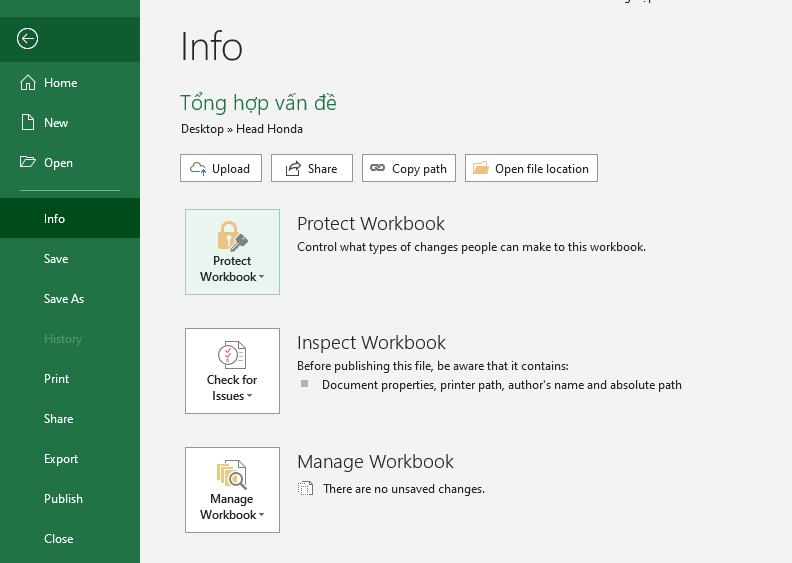The width and height of the screenshot is (792, 563).
Task: Click the Share arrow icon
Action: pos(293,168)
